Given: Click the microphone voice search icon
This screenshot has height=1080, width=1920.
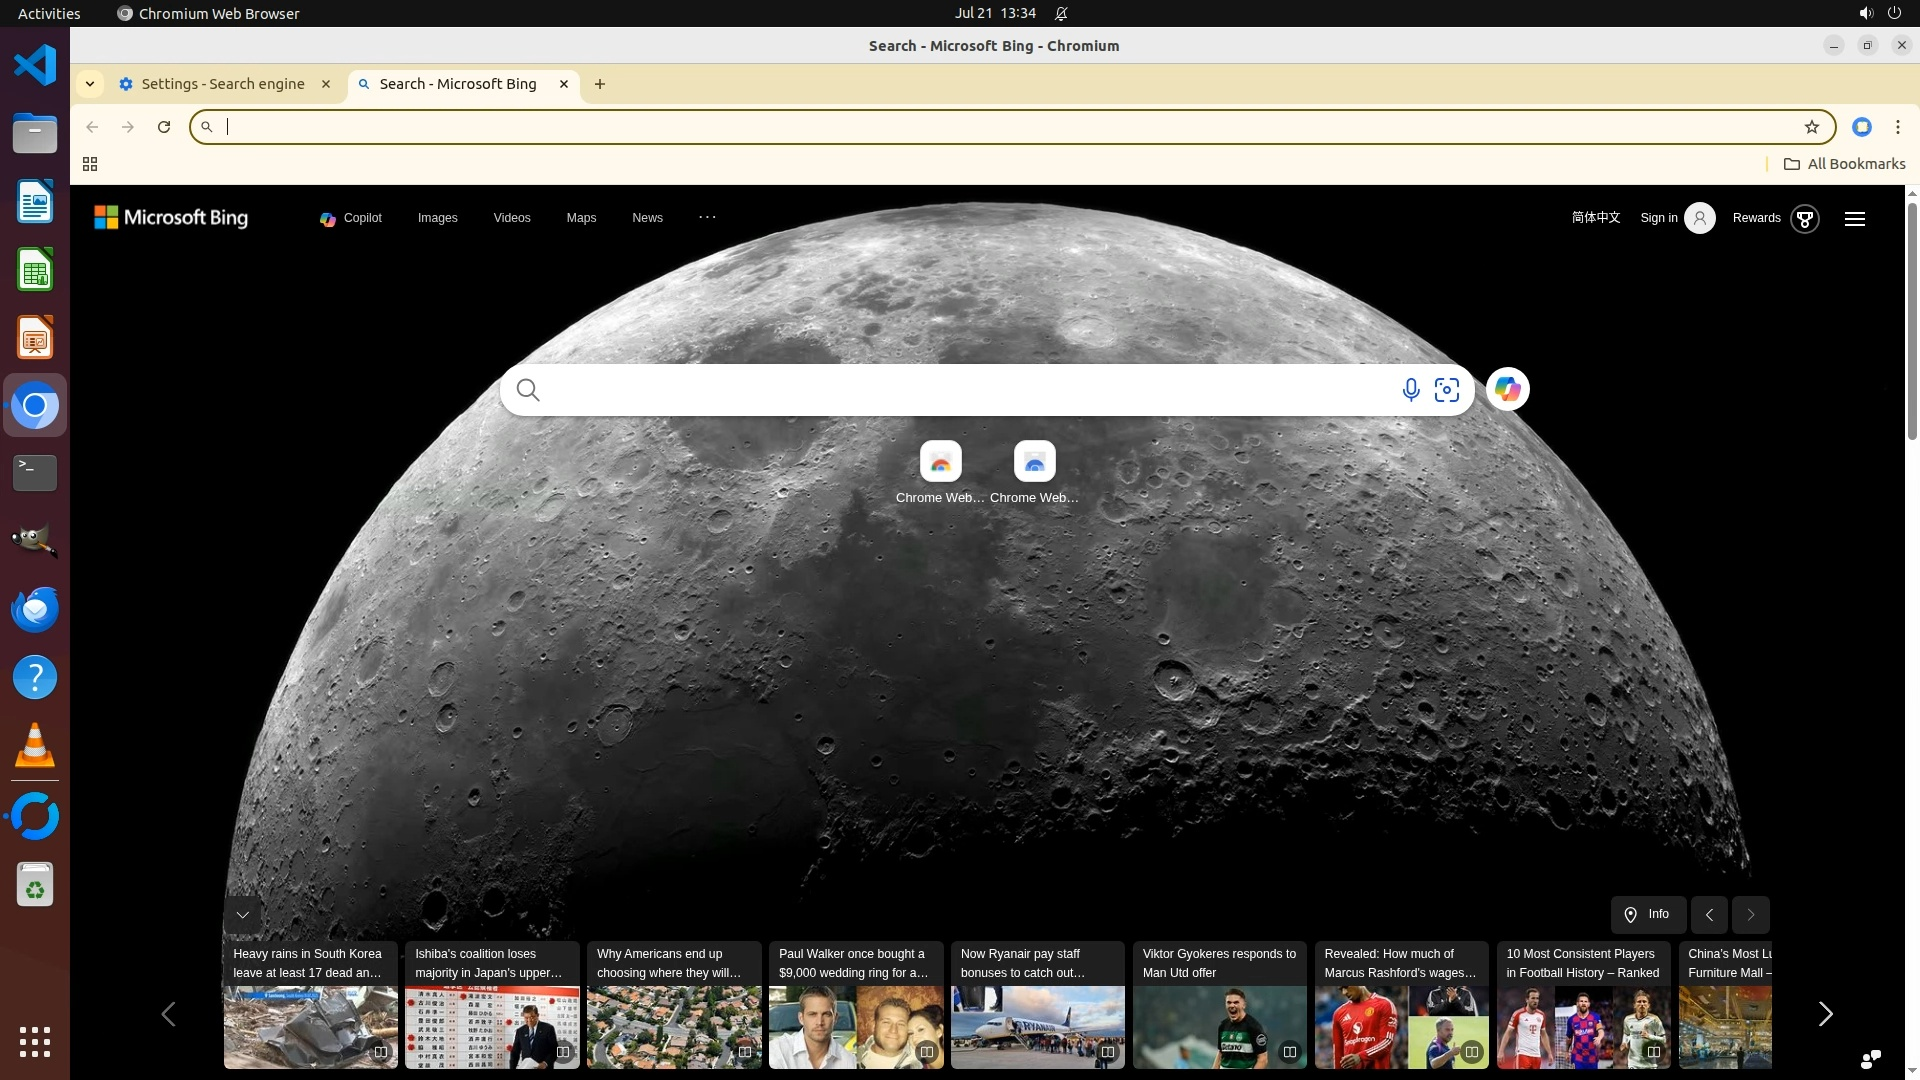Looking at the screenshot, I should click(1410, 390).
